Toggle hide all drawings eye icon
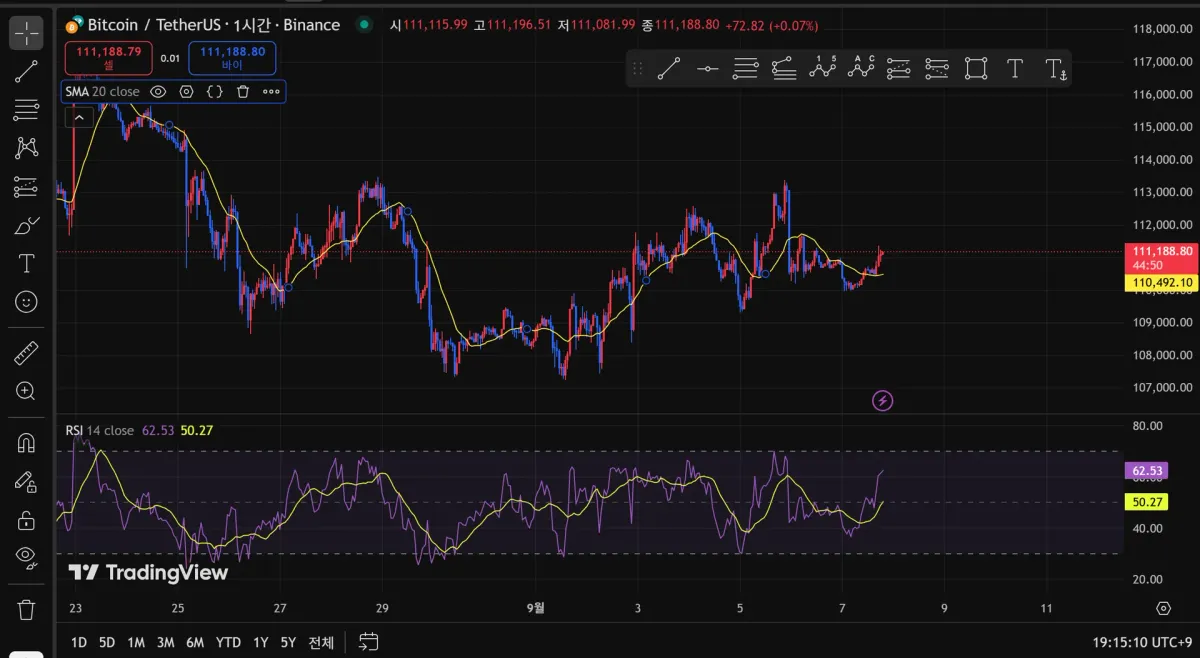 click(26, 556)
